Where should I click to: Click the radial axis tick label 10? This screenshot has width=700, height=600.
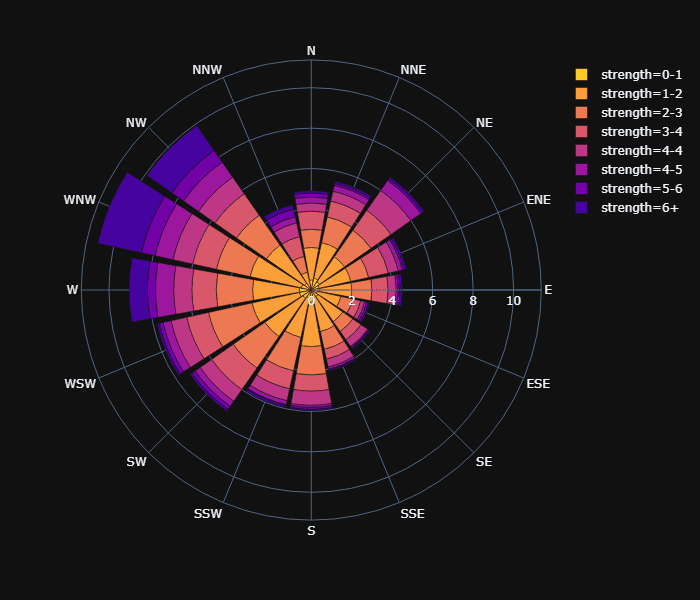pos(514,302)
